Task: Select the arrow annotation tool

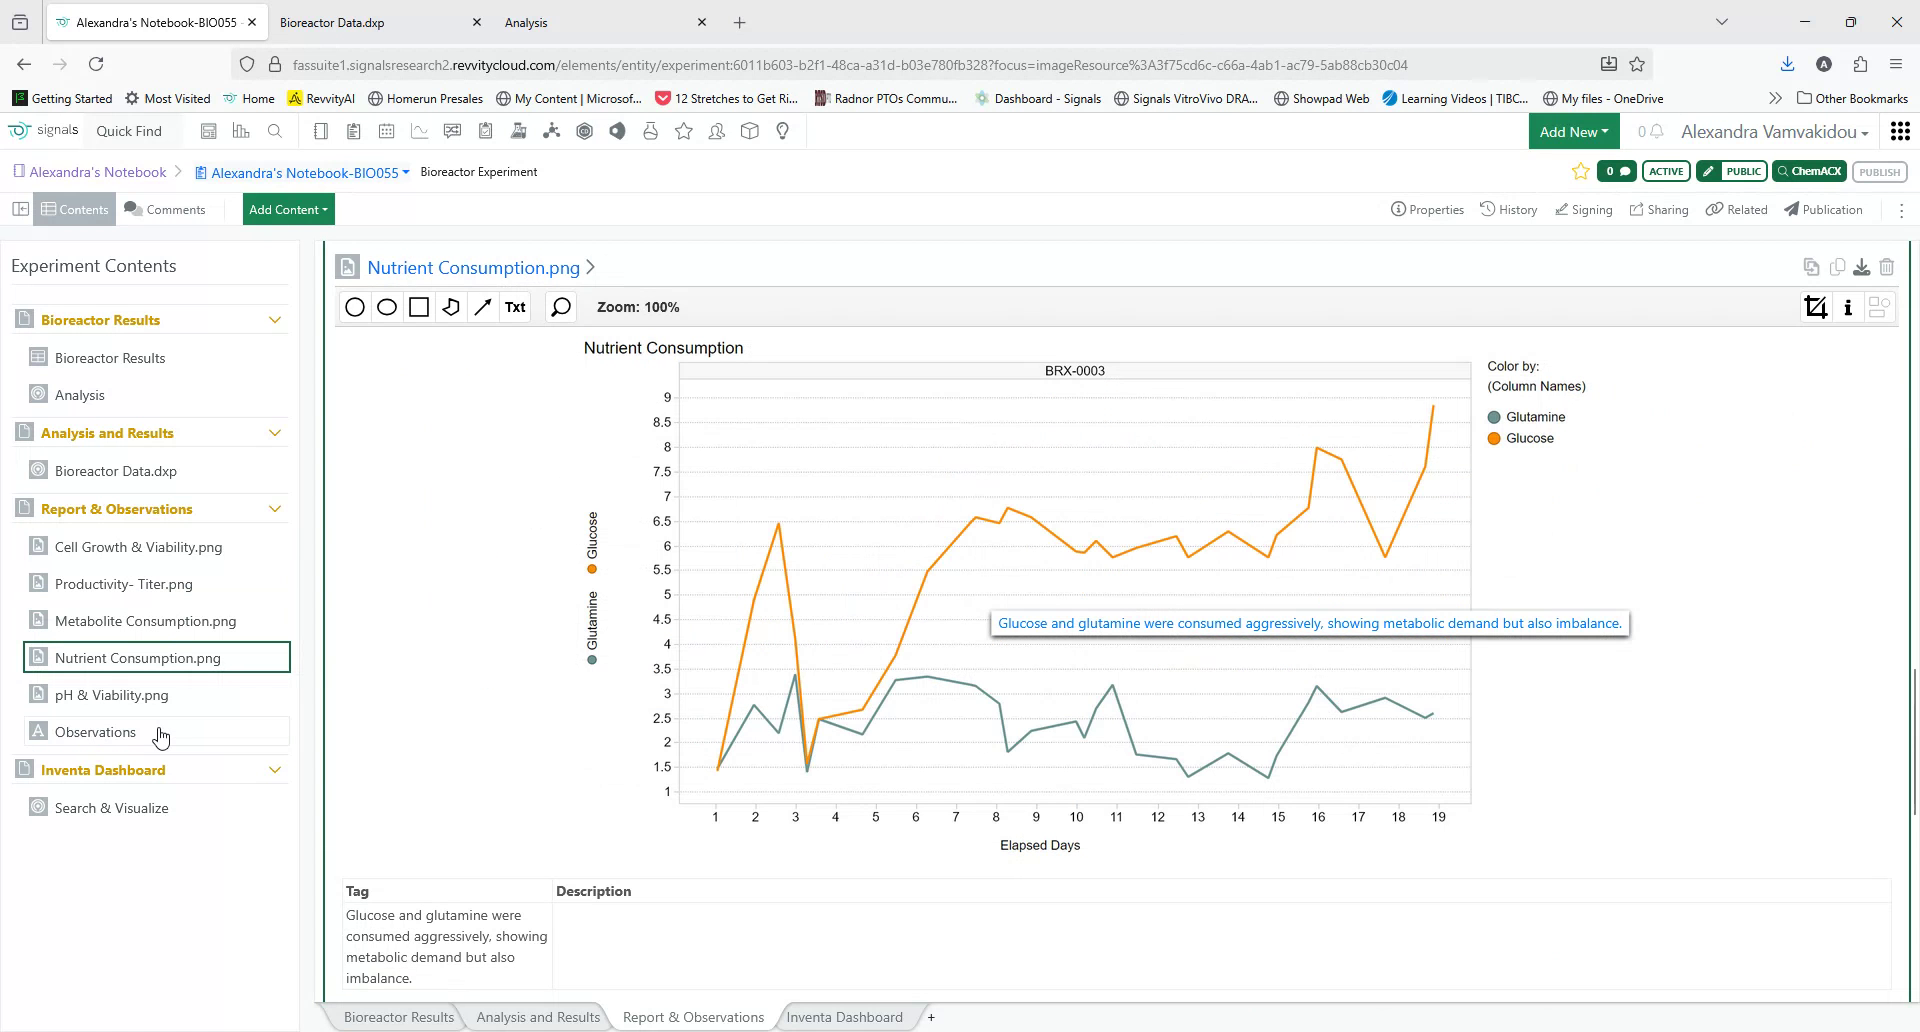Action: click(483, 307)
